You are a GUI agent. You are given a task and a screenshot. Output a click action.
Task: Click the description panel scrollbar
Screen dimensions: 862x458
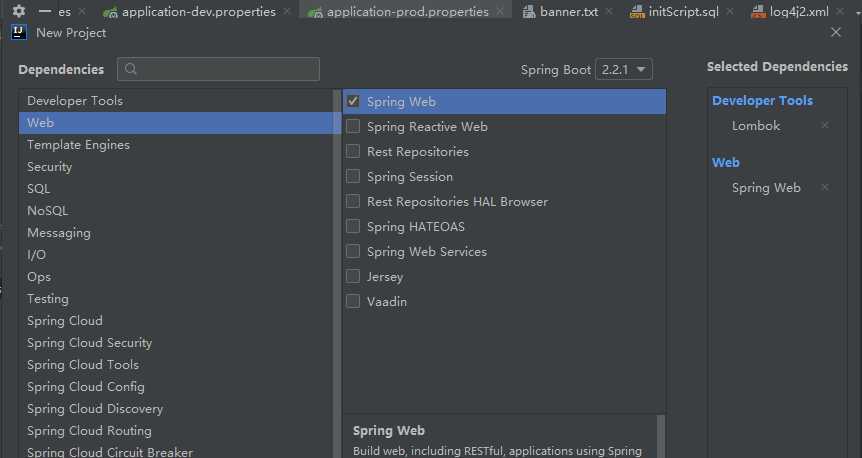click(661, 437)
